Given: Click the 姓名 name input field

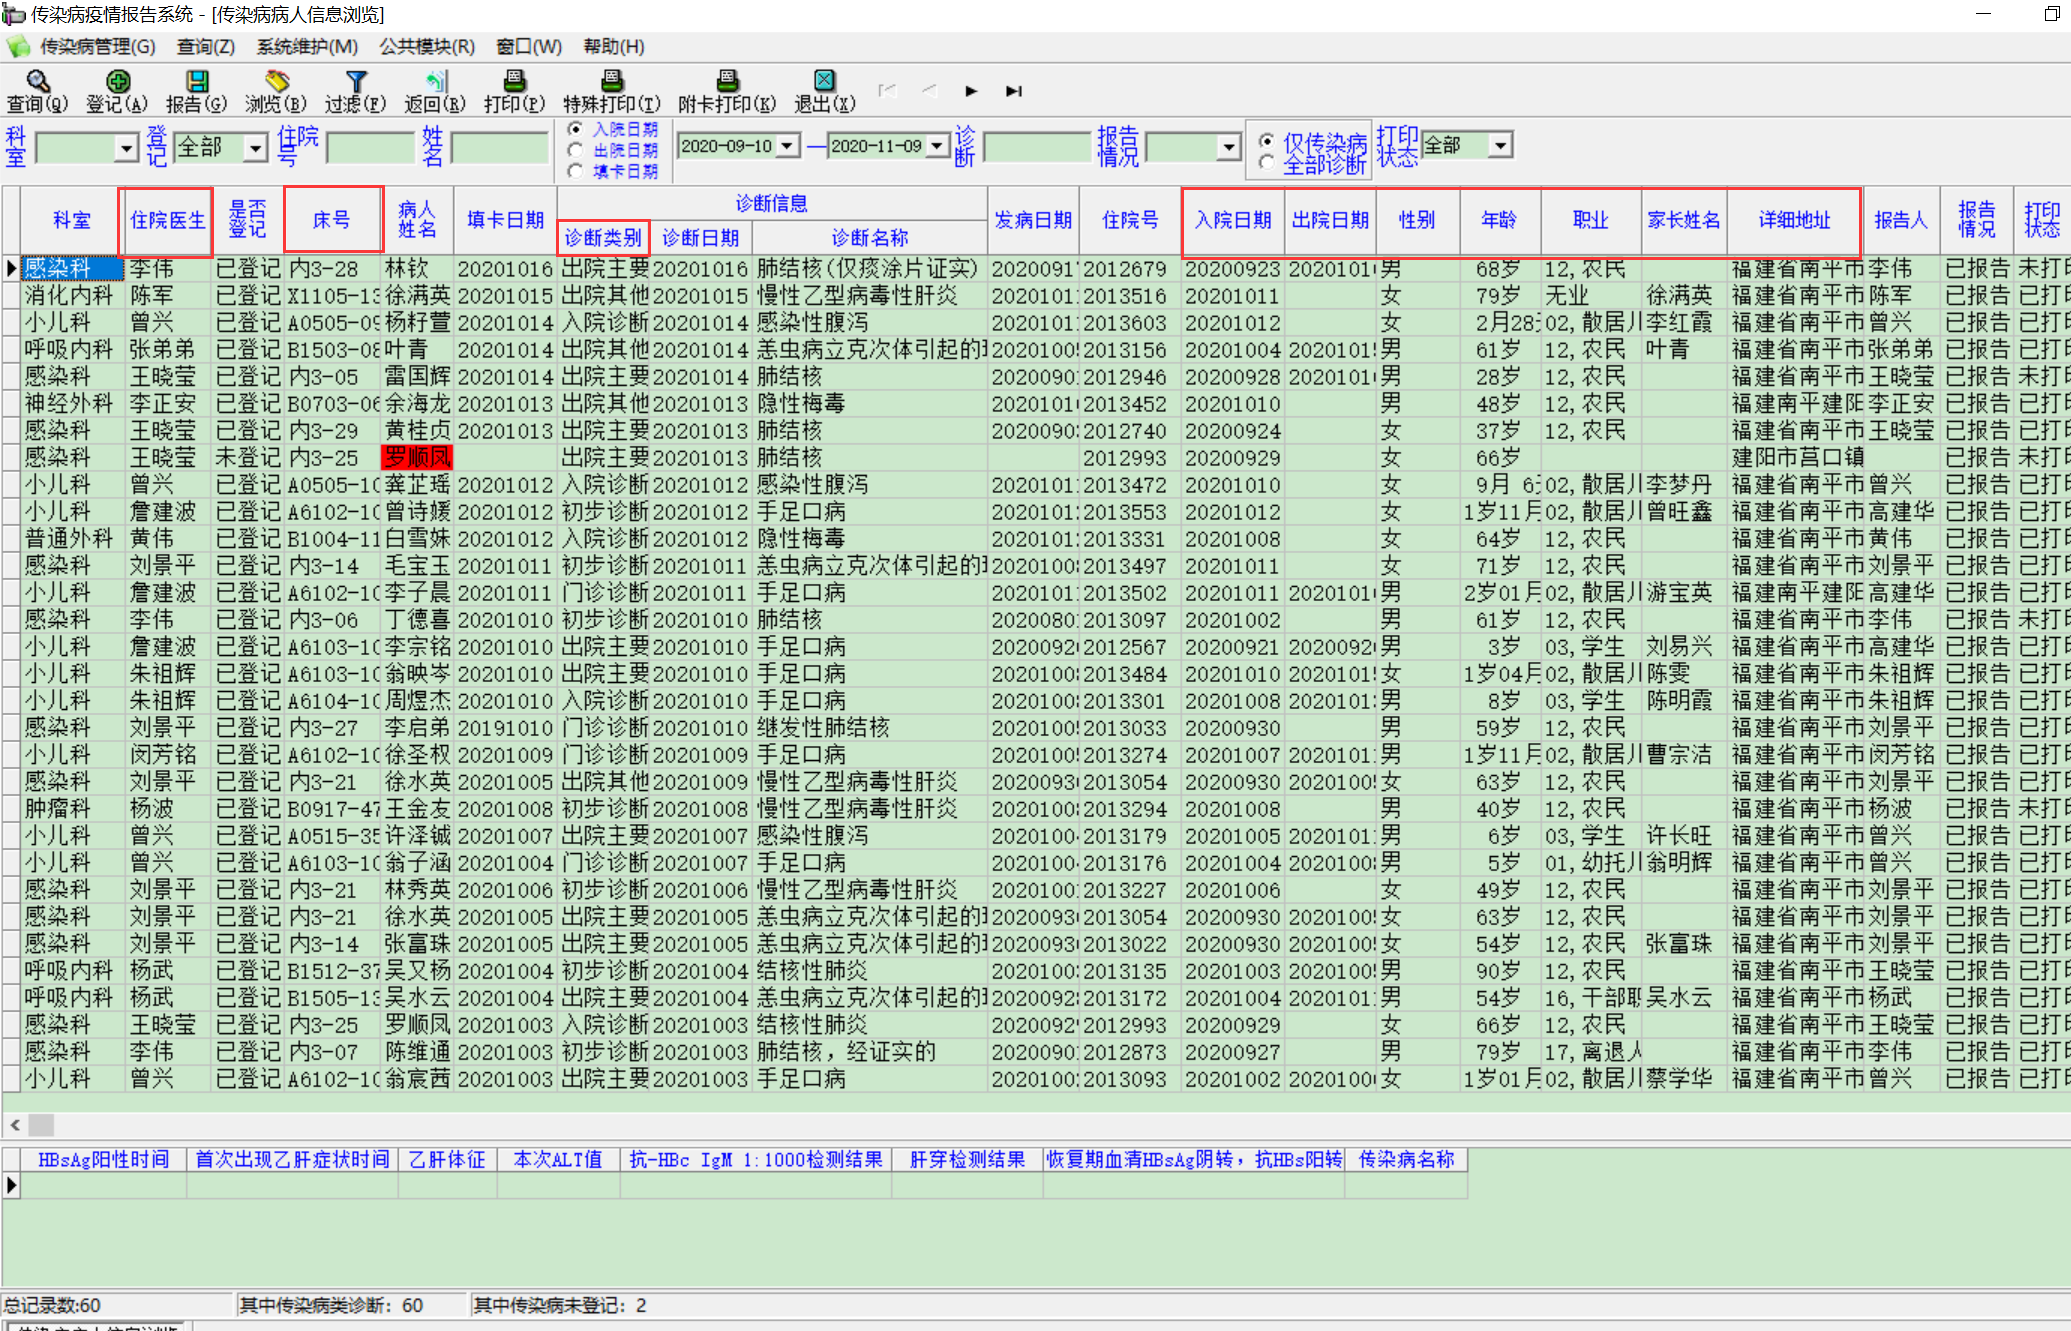Looking at the screenshot, I should pyautogui.click(x=498, y=149).
